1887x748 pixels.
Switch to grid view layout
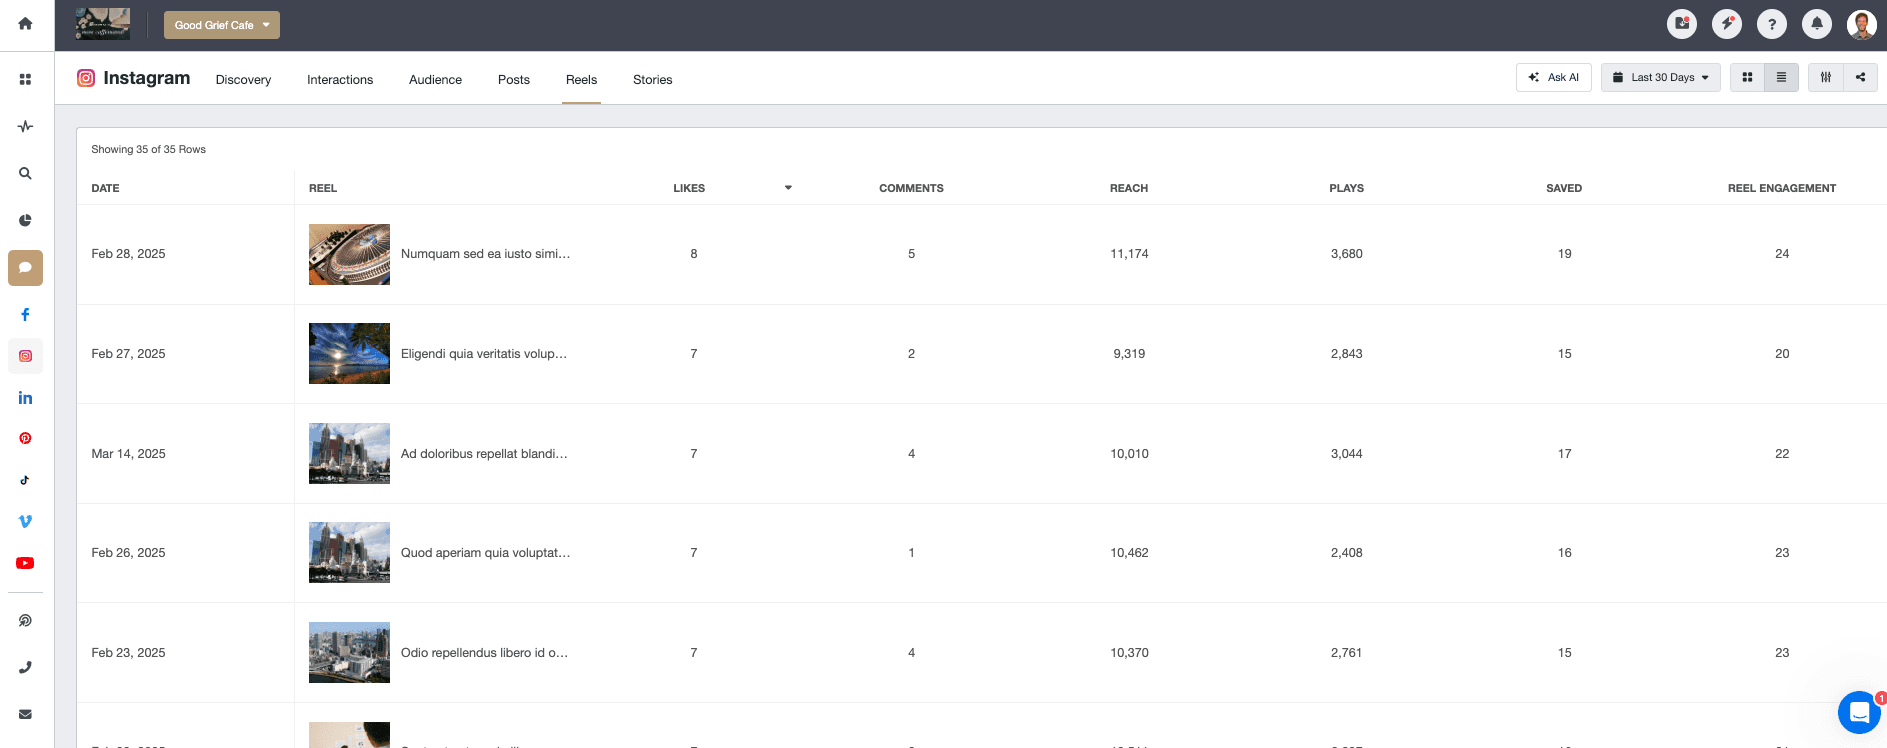[x=1747, y=77]
